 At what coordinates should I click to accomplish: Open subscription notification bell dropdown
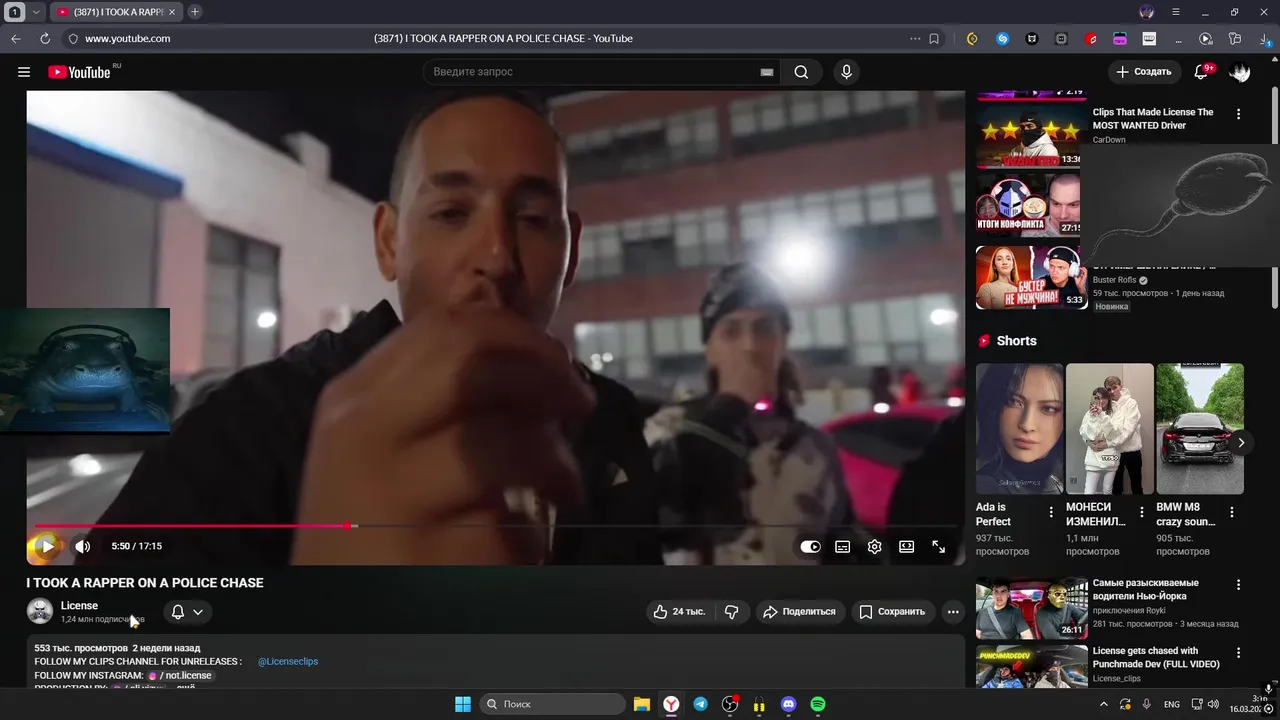(x=187, y=612)
